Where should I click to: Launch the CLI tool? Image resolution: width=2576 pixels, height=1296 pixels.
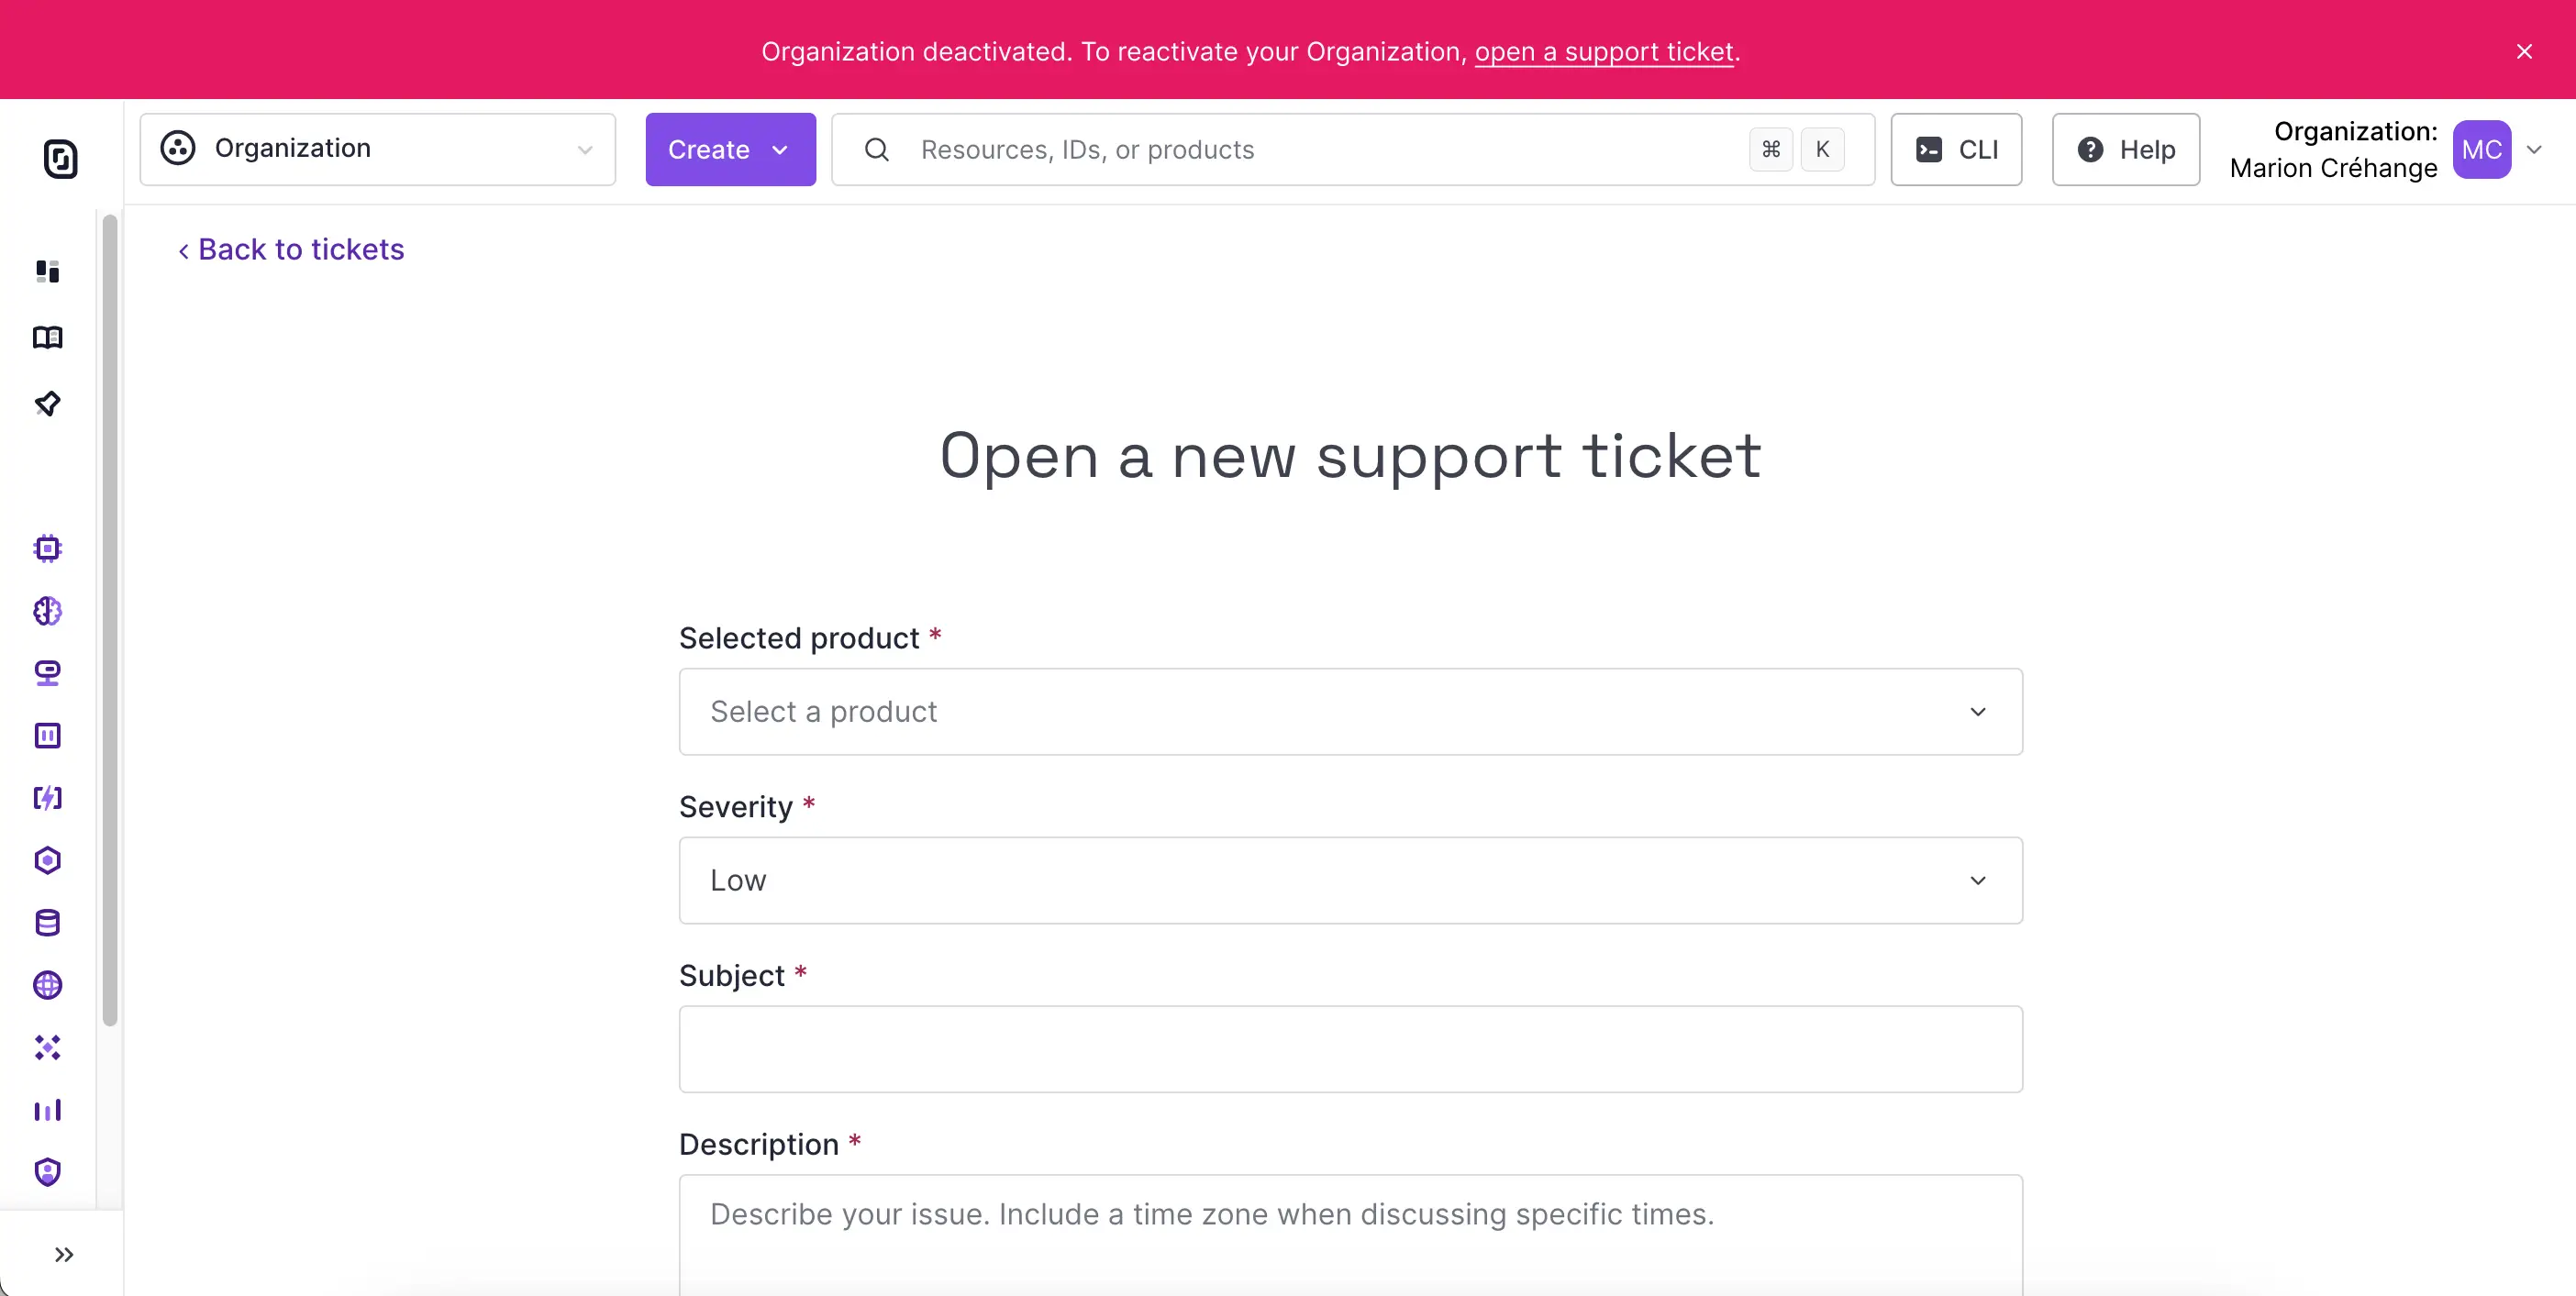(x=1956, y=149)
